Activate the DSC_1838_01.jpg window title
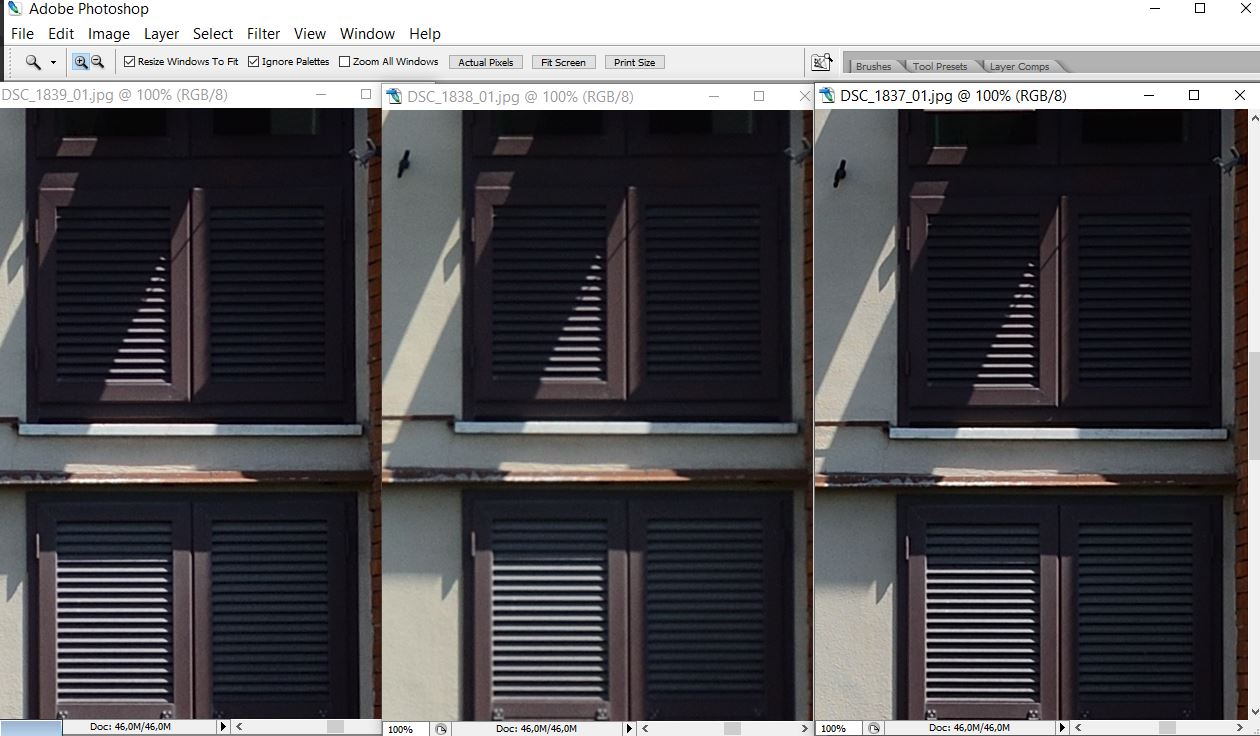 [x=520, y=96]
